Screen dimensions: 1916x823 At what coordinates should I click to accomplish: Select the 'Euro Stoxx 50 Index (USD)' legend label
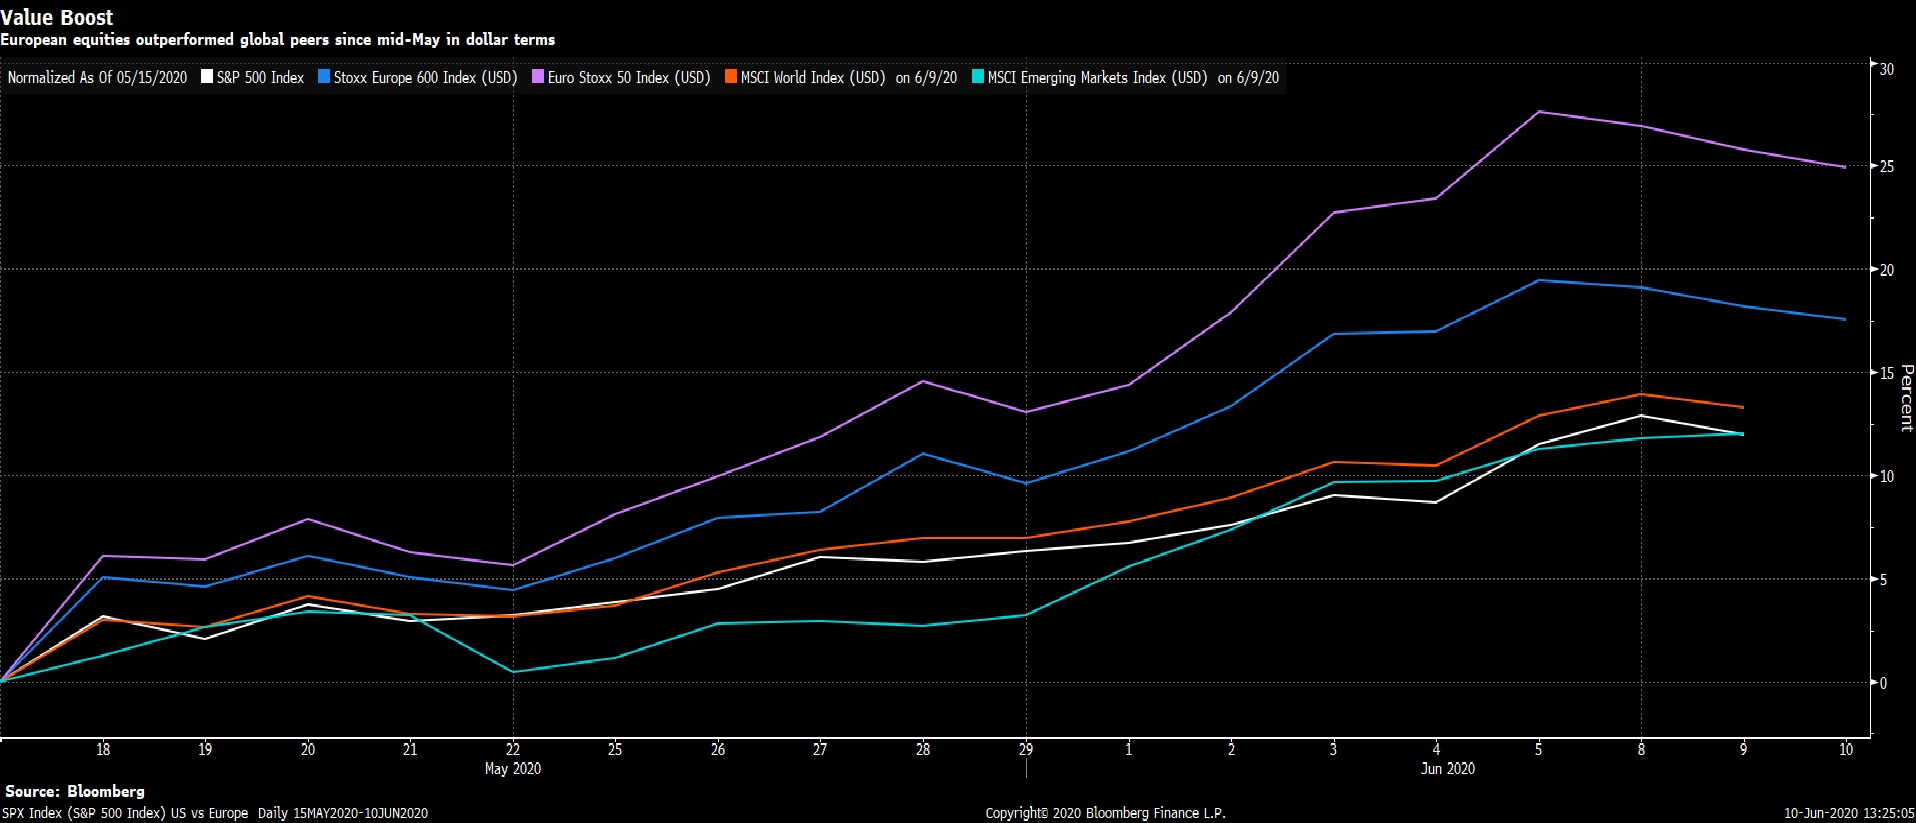pyautogui.click(x=628, y=78)
